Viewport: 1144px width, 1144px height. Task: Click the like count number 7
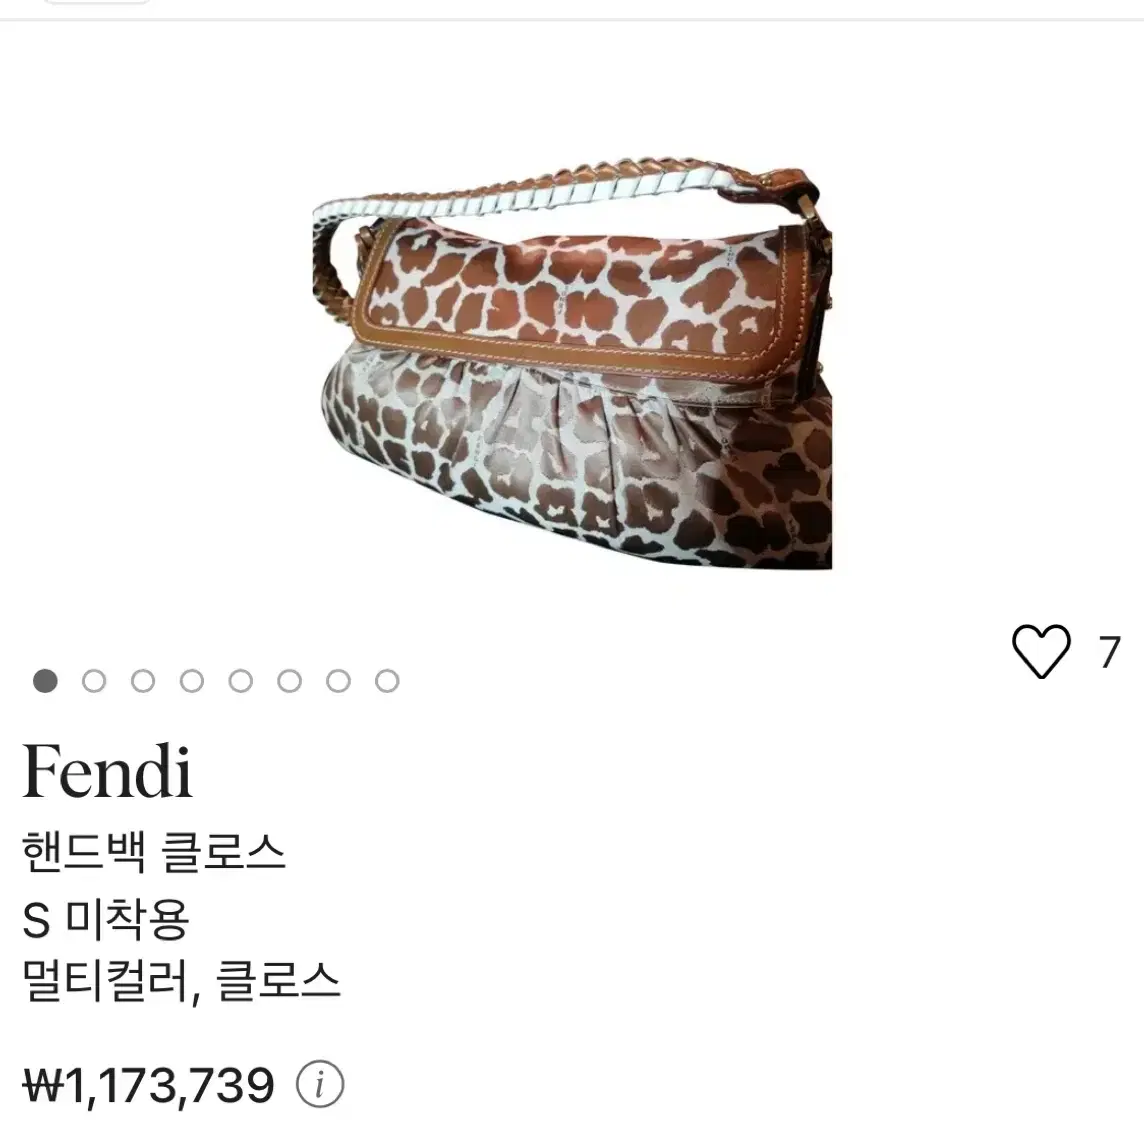1110,652
